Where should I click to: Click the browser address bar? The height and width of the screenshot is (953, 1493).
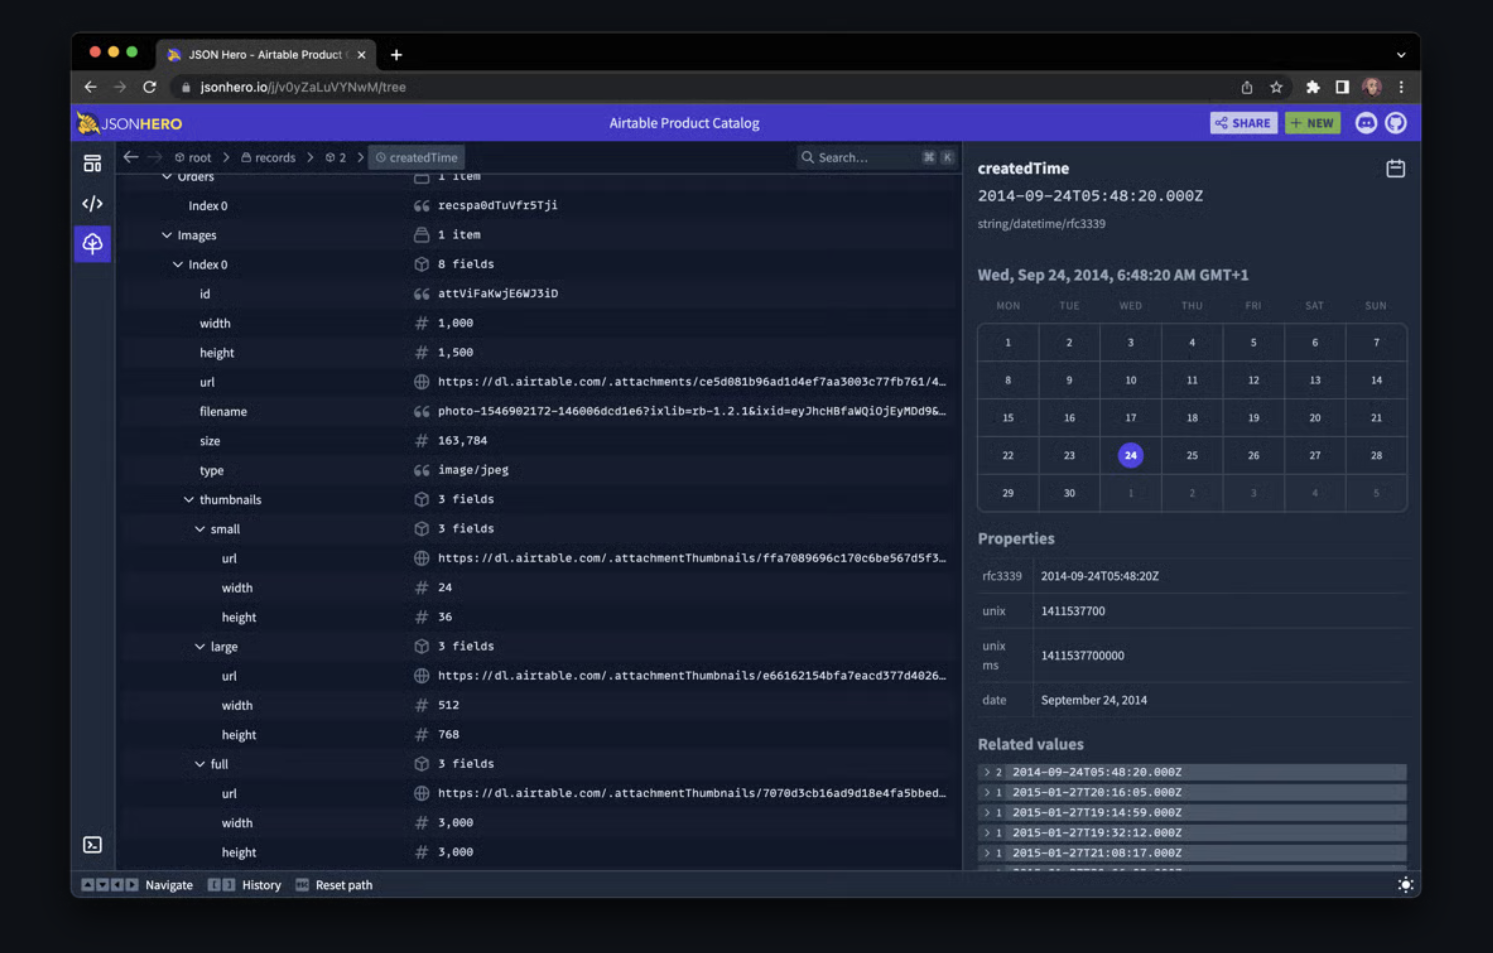point(700,87)
